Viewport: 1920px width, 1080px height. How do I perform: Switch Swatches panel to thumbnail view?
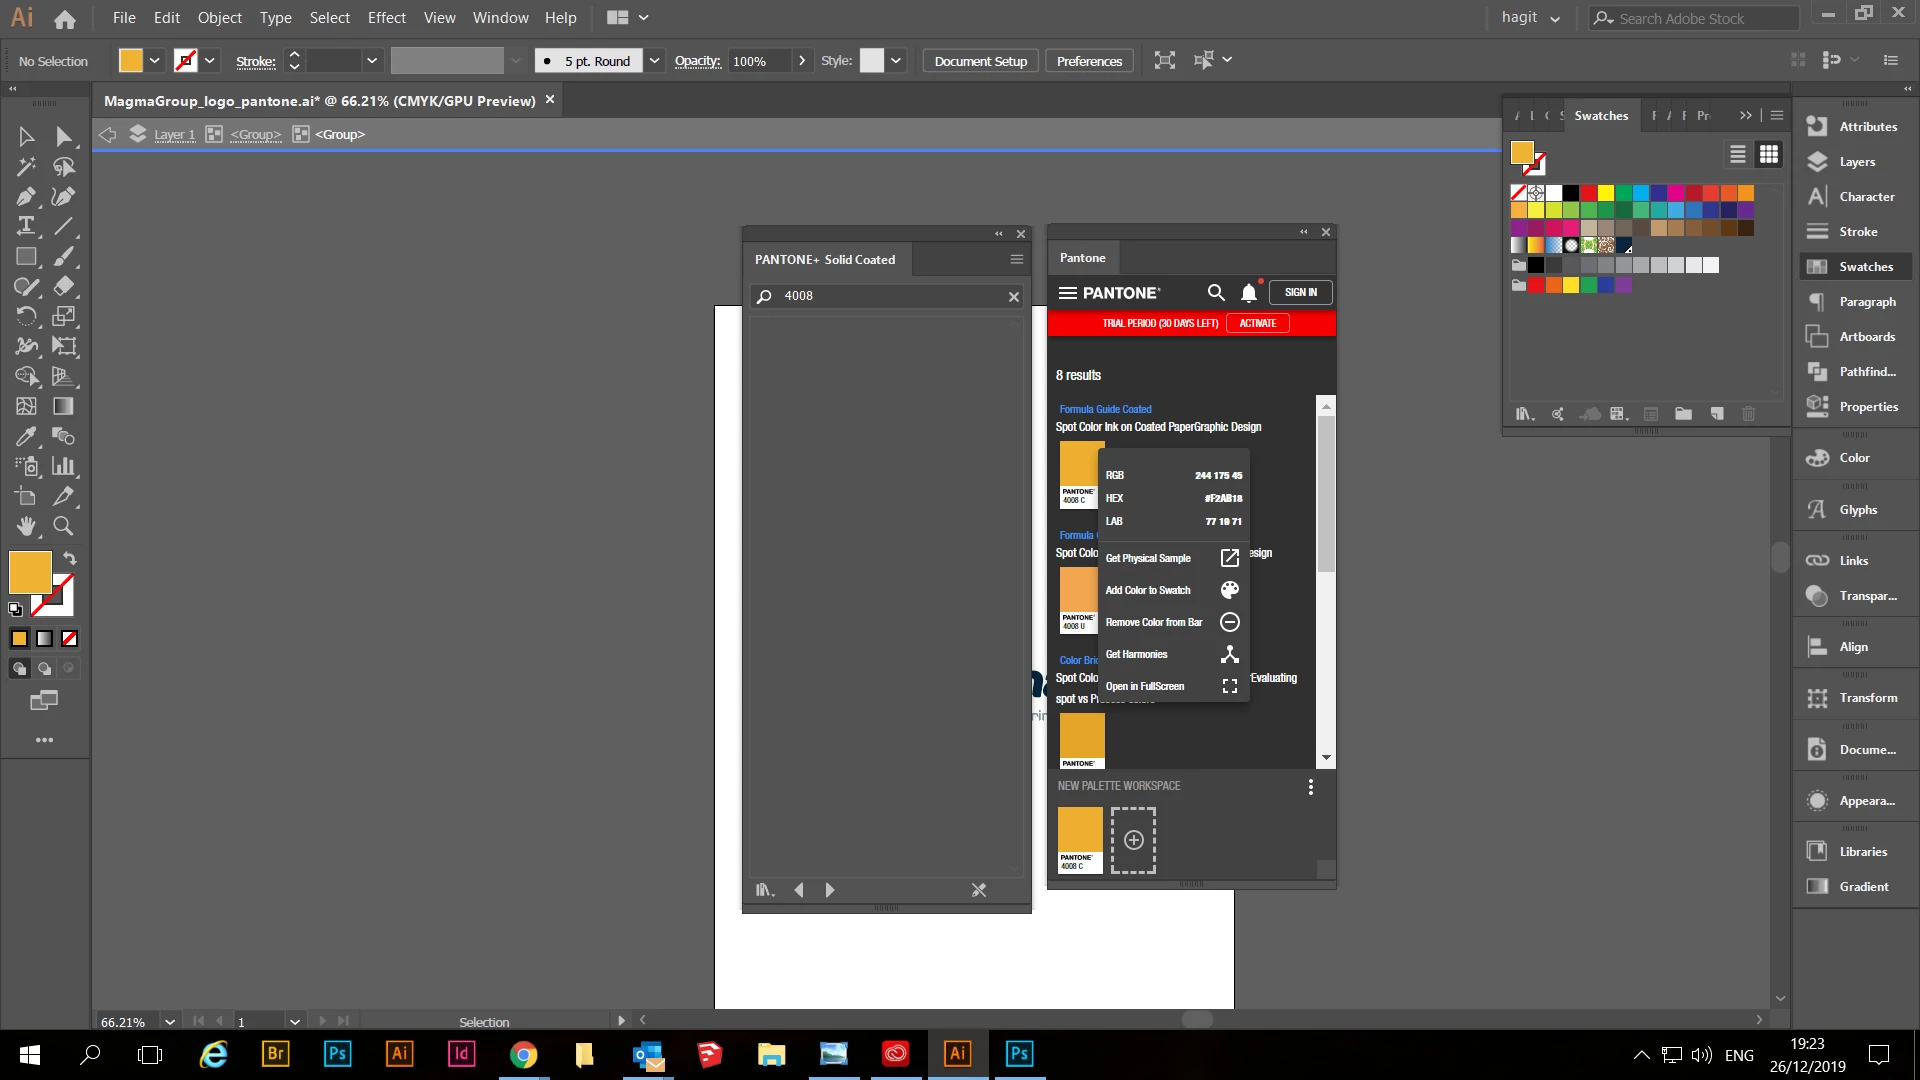pos(1769,154)
